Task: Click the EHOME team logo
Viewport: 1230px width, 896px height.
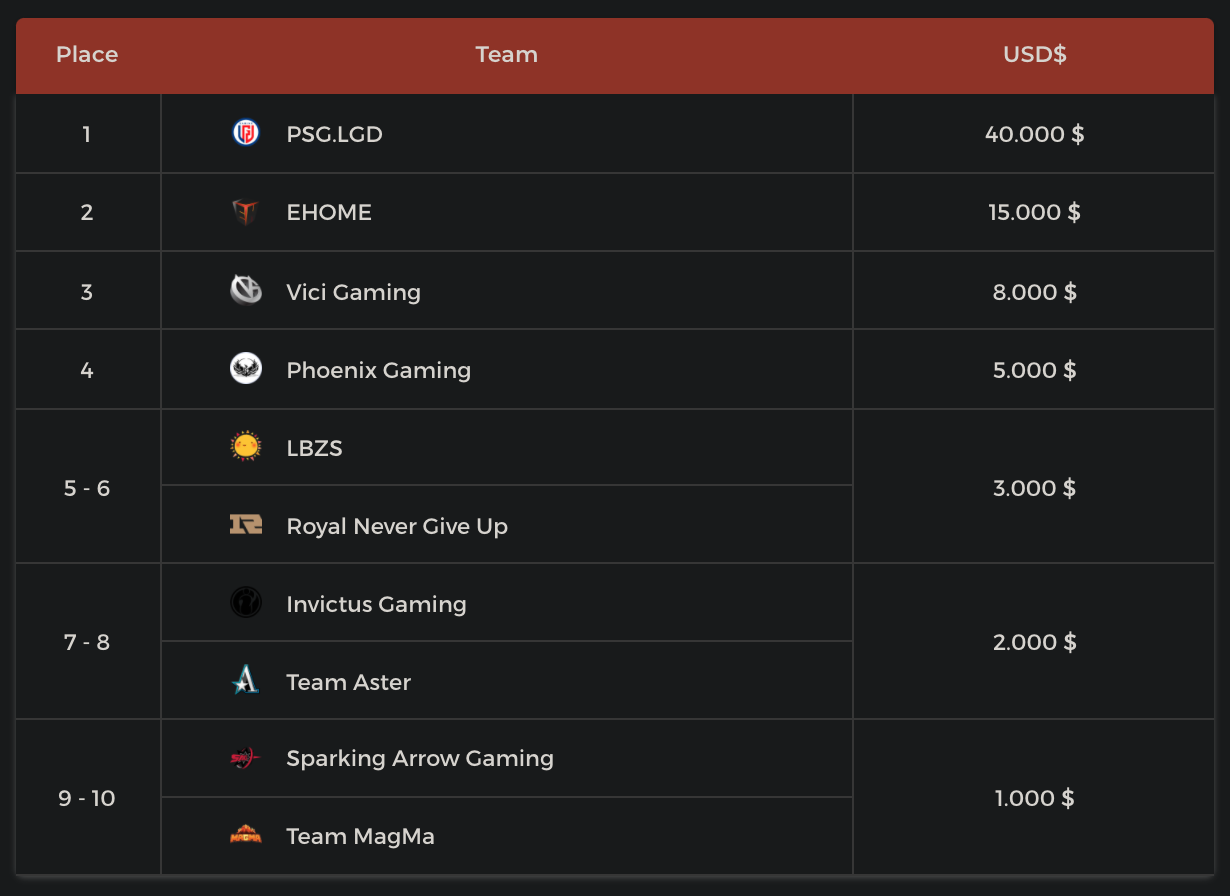Action: pos(245,212)
